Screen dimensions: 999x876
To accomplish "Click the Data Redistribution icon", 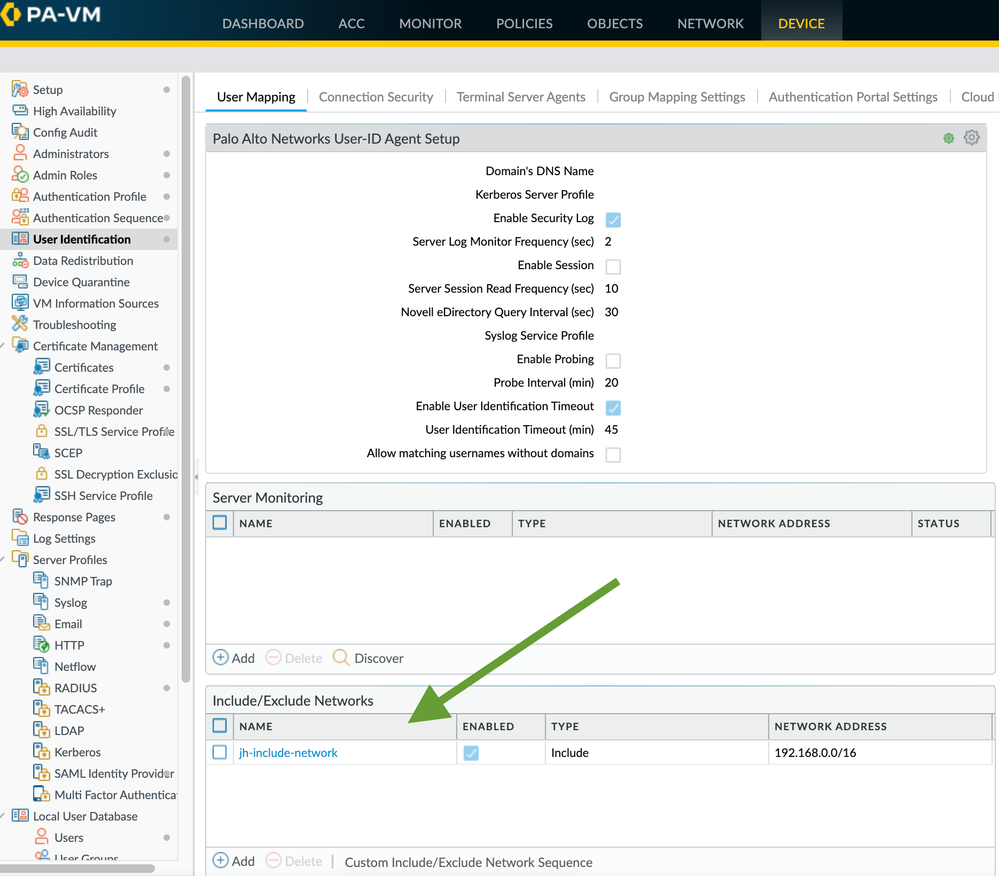I will [x=20, y=260].
